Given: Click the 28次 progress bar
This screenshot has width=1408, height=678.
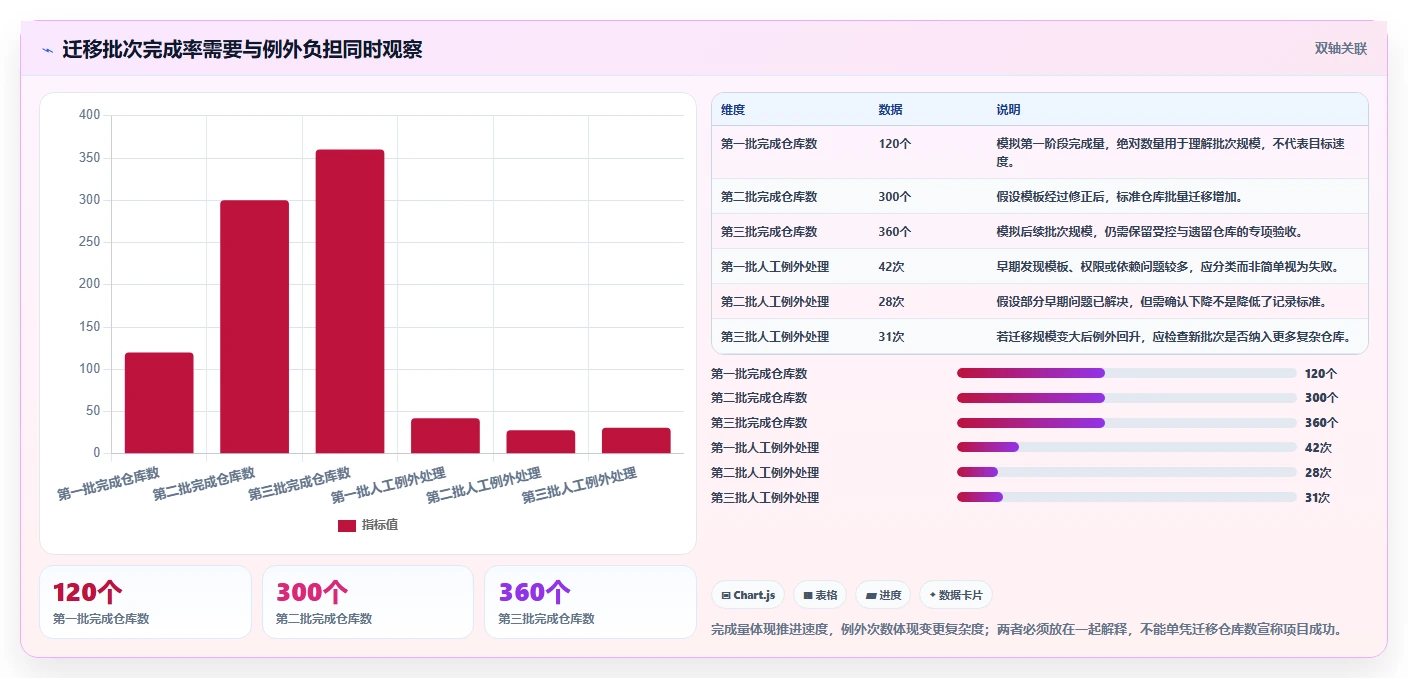Looking at the screenshot, I should pyautogui.click(x=1126, y=473).
